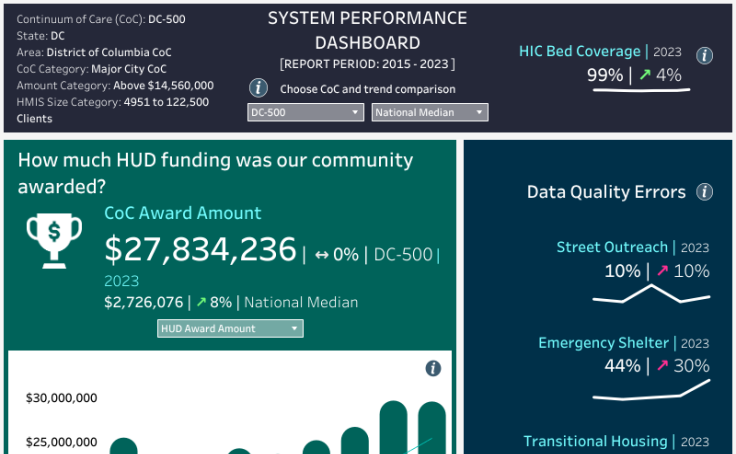Viewport: 736px width, 454px height.
Task: Open the National Median comparison dropdown
Action: [430, 113]
